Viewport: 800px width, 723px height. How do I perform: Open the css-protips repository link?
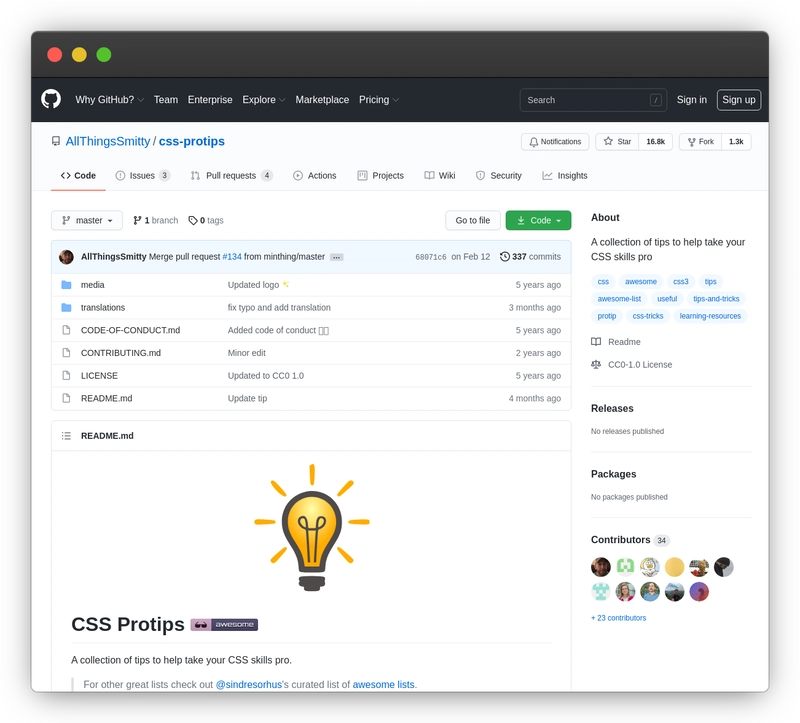click(x=192, y=141)
